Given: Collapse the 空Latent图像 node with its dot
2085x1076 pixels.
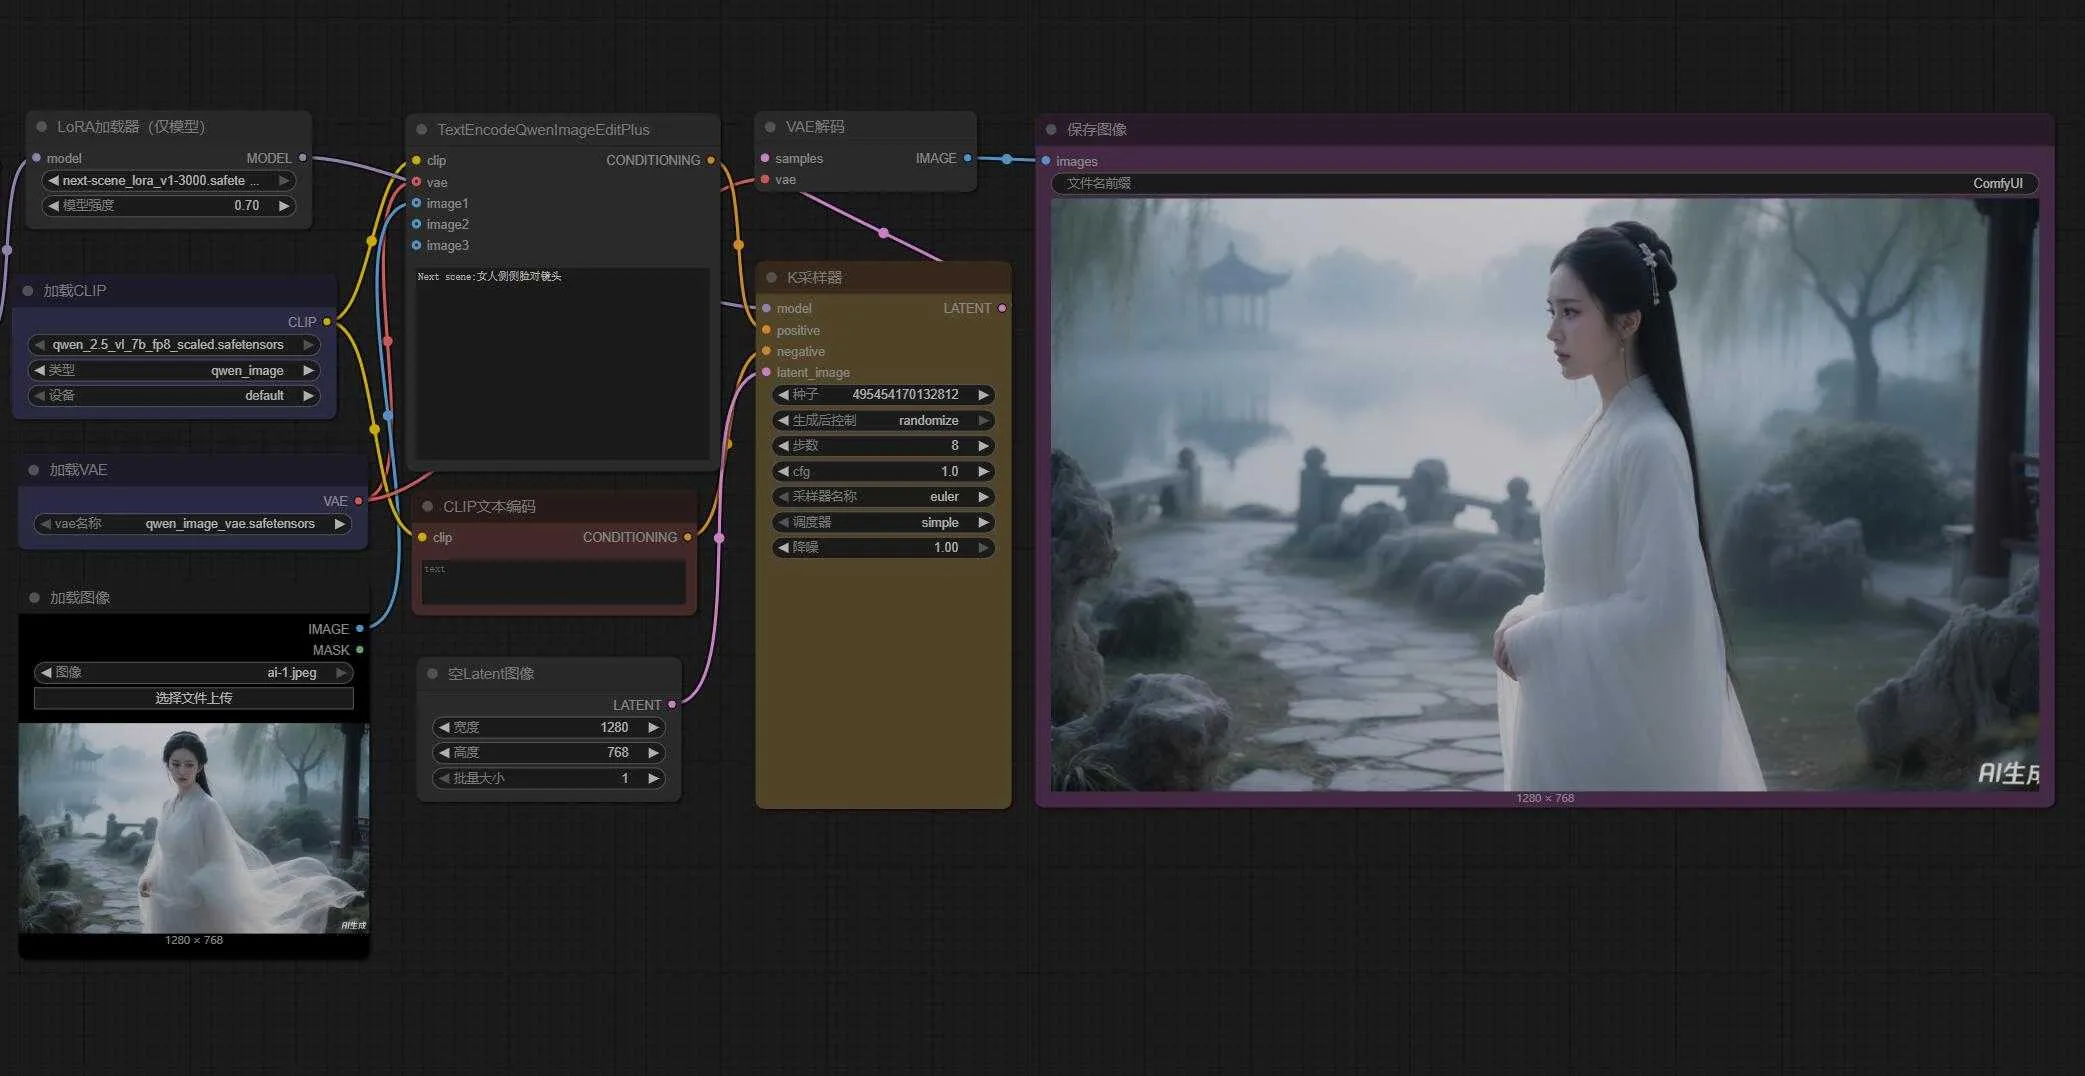Looking at the screenshot, I should point(432,674).
